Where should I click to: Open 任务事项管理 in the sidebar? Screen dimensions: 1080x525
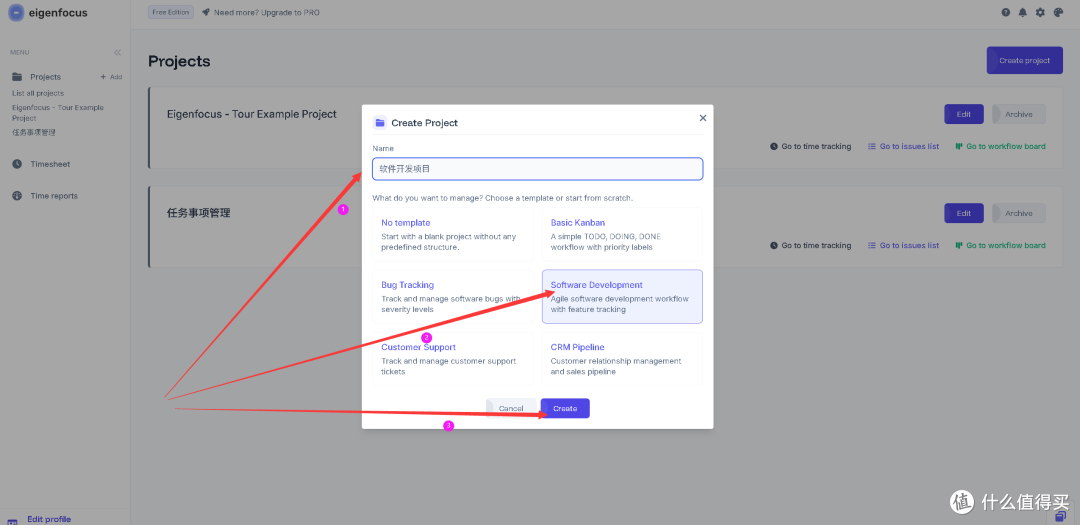[33, 132]
